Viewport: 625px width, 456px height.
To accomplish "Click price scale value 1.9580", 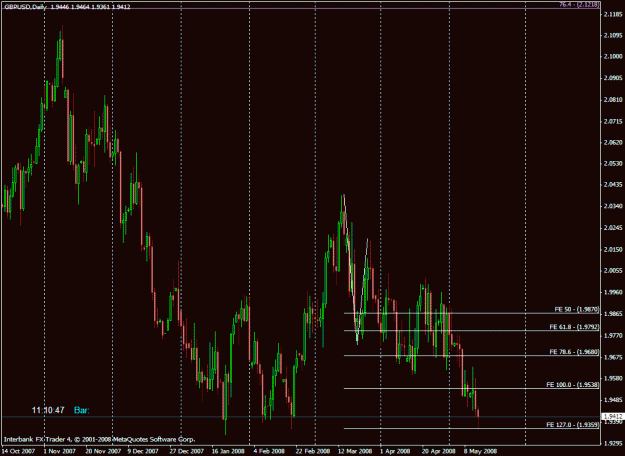I will point(613,377).
